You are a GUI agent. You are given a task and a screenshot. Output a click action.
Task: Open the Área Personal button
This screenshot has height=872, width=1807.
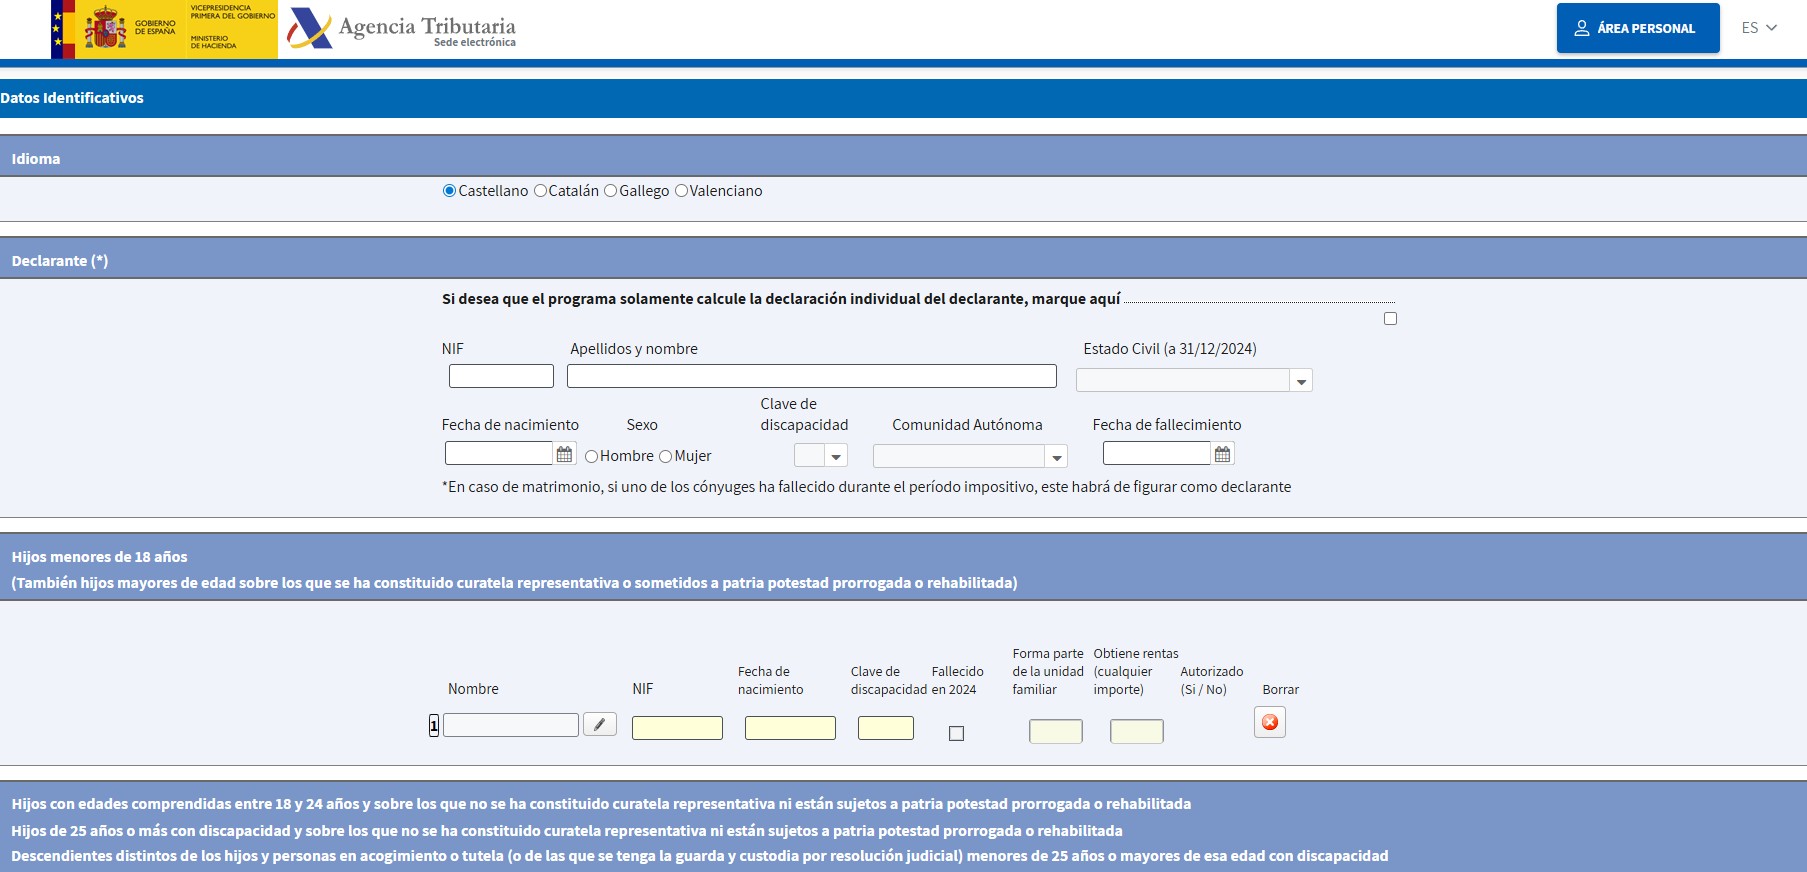(x=1637, y=28)
